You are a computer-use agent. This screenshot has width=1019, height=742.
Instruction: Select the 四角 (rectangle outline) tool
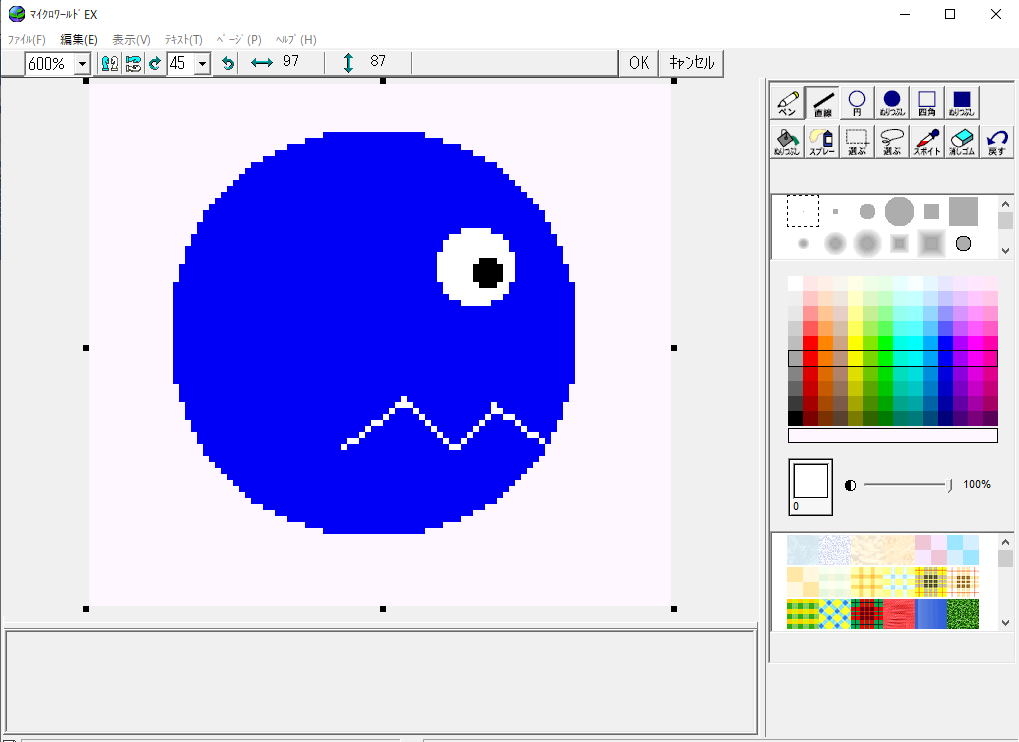[927, 103]
